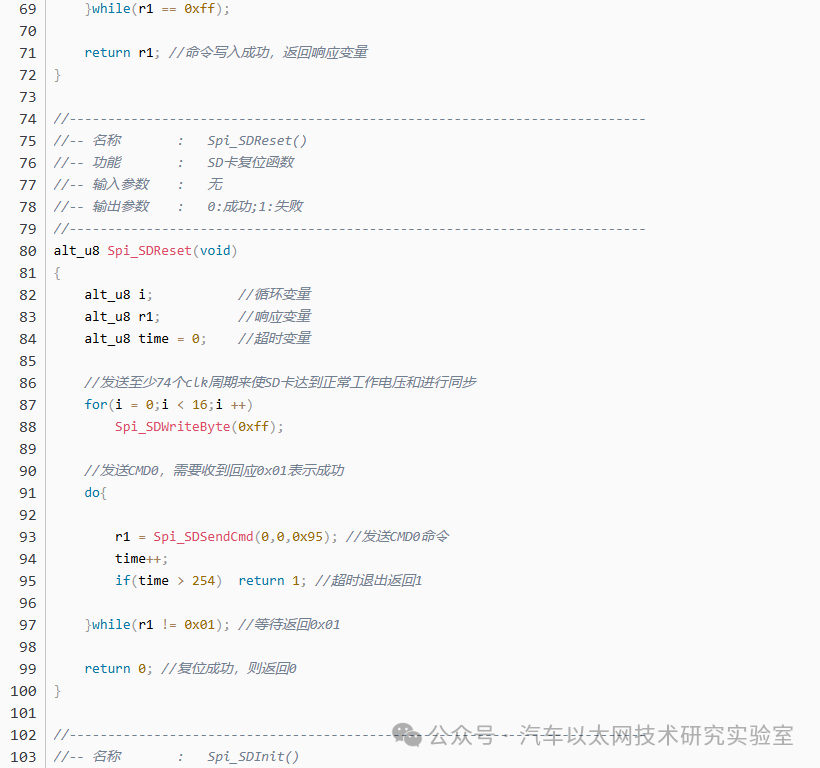Click the Spi_SDInit() comment text

coord(253,756)
